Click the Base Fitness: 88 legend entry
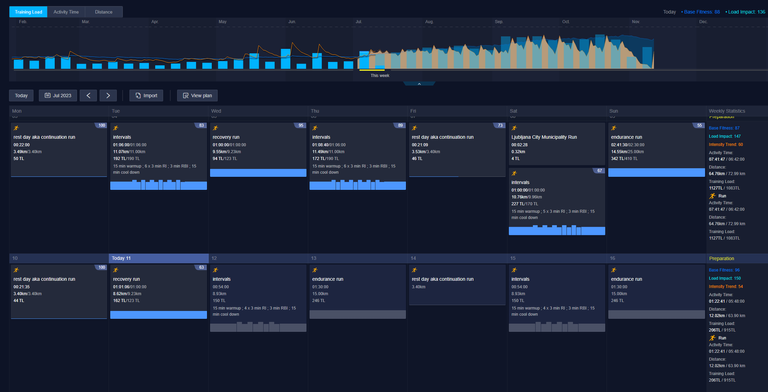768x392 pixels. click(x=700, y=12)
